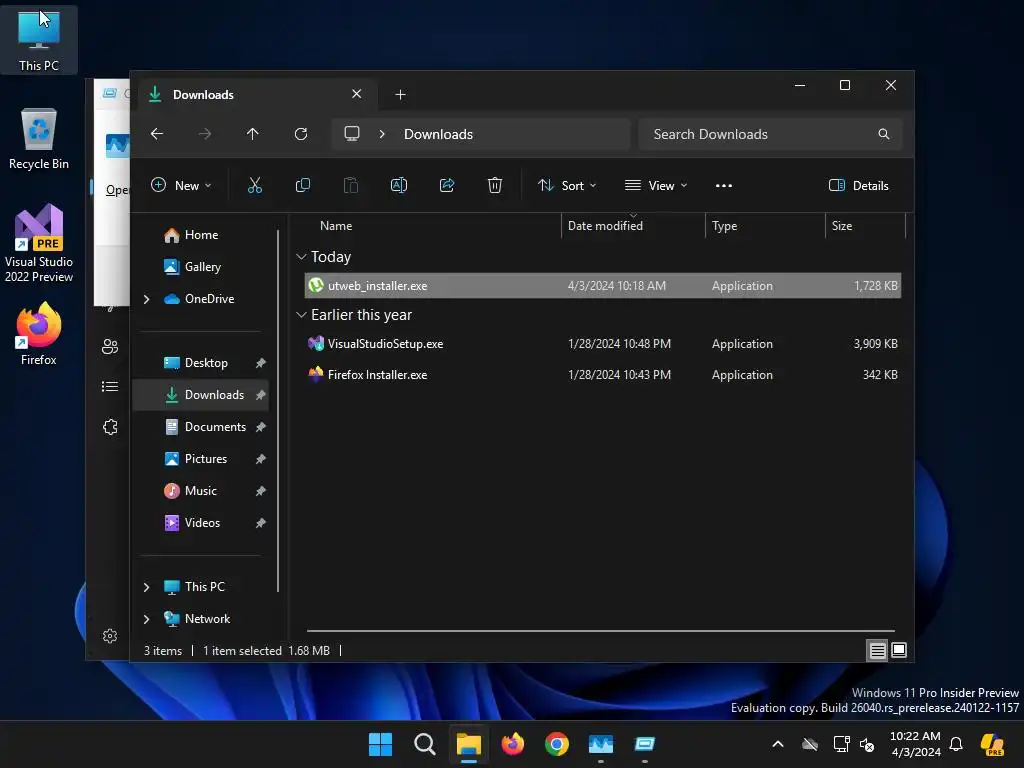The height and width of the screenshot is (768, 1024).
Task: Click Downloads breadcrumb in address bar
Action: coord(438,134)
